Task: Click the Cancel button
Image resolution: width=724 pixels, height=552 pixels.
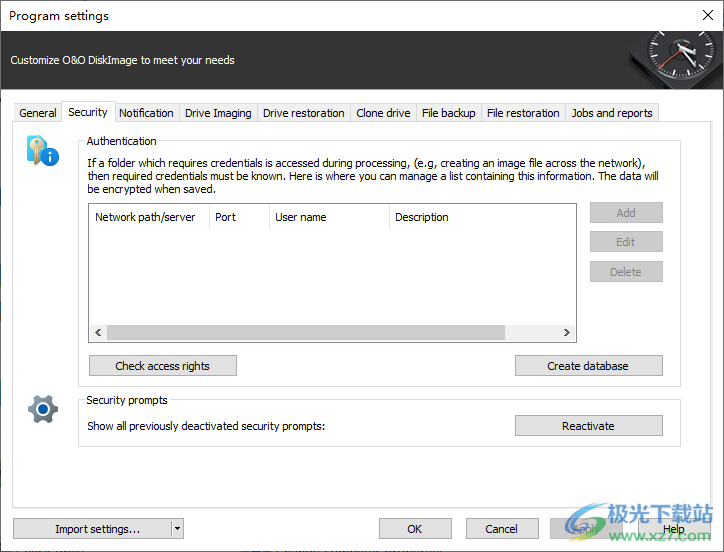Action: pyautogui.click(x=502, y=529)
